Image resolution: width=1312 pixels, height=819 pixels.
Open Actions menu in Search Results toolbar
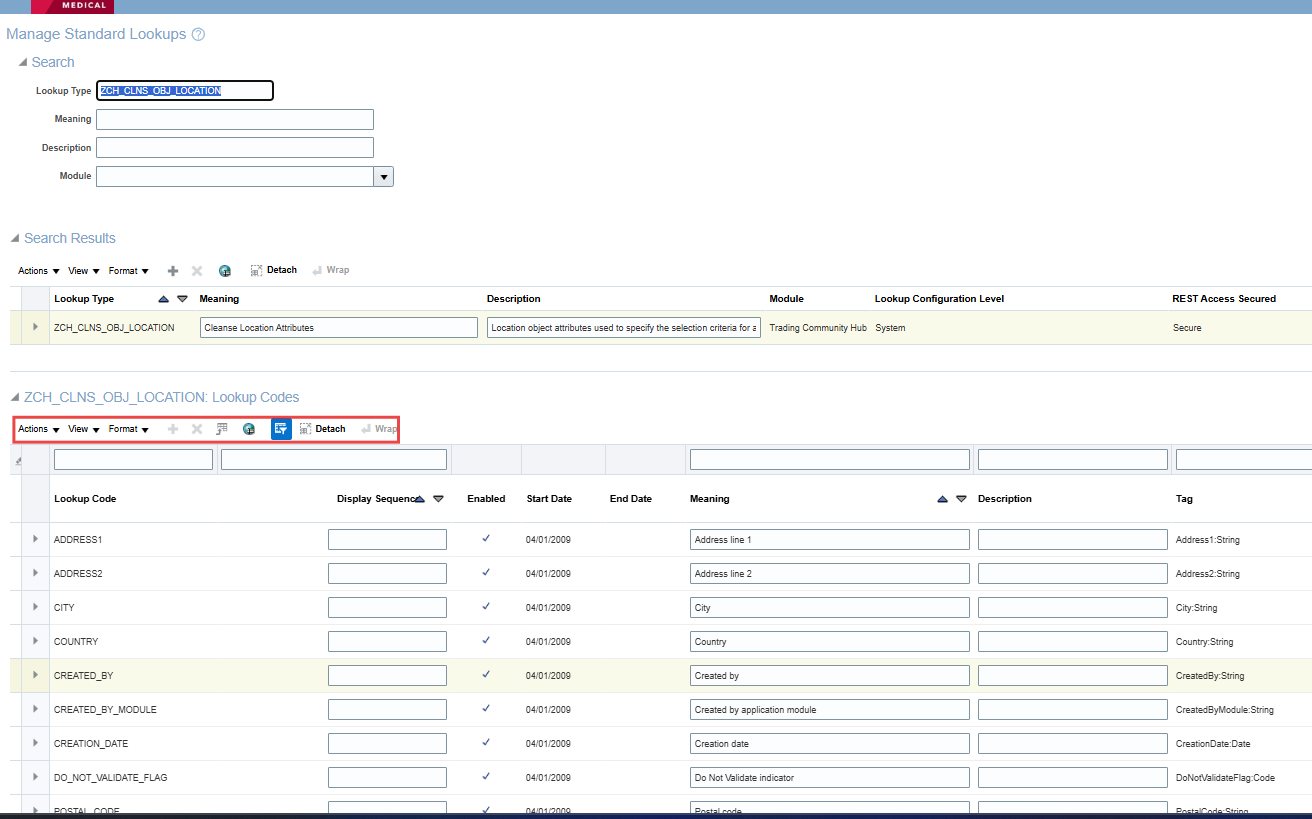click(x=39, y=271)
